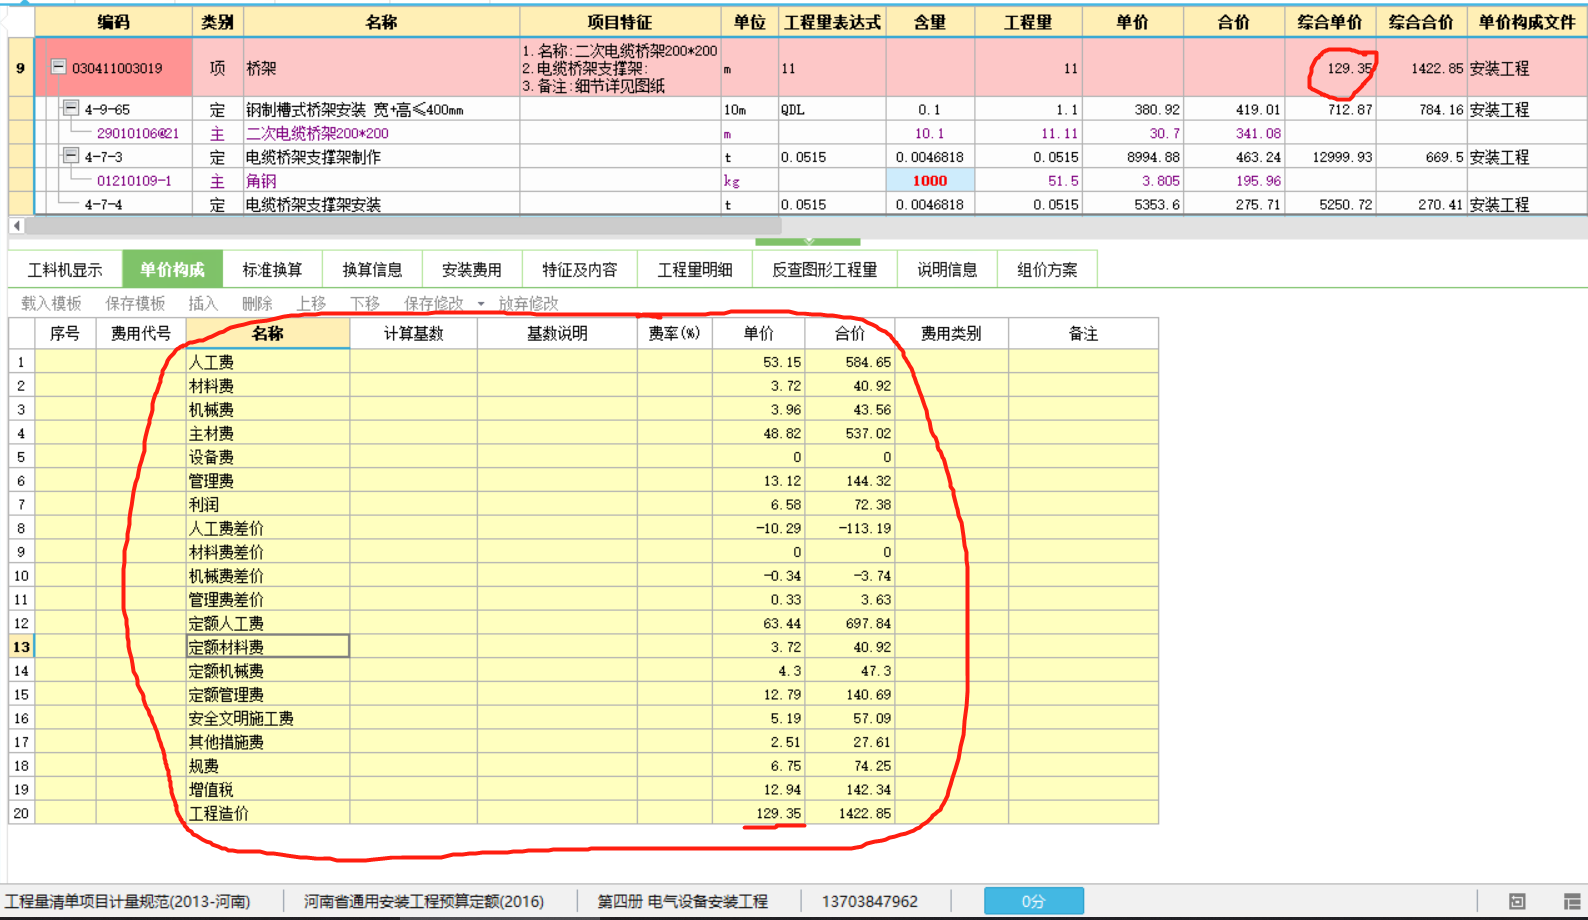Switch to the 说明信息 tab
This screenshot has height=920, width=1588.
pyautogui.click(x=947, y=269)
